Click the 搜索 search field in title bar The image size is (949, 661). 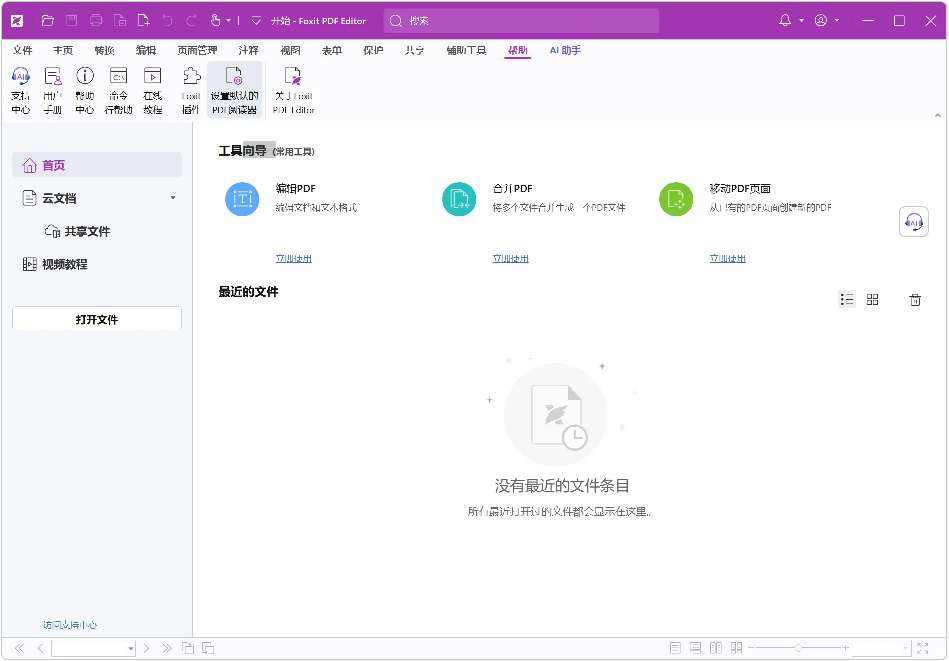[521, 21]
